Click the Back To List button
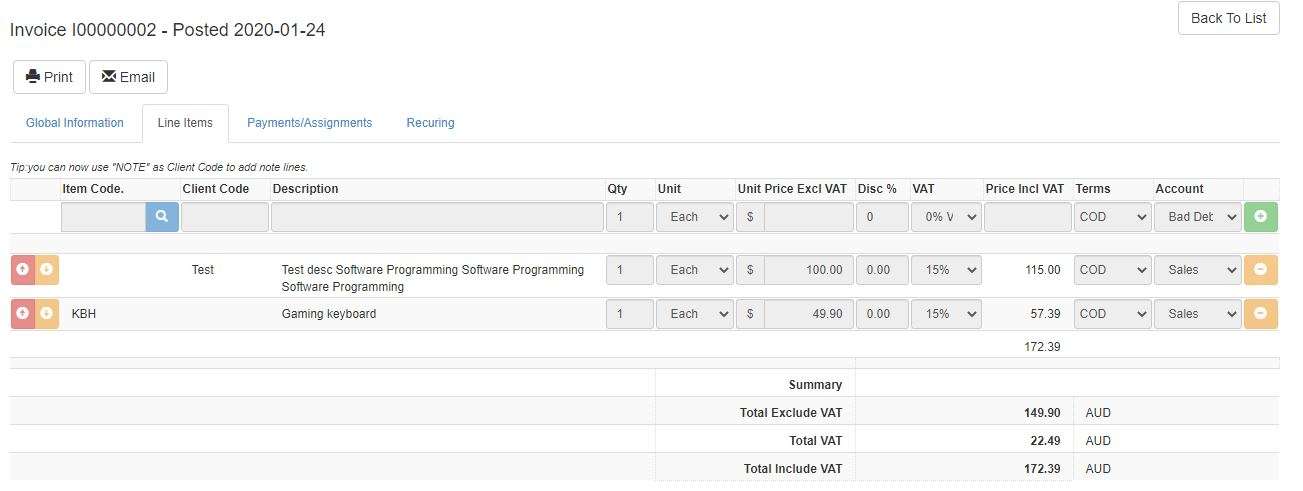 (1228, 18)
